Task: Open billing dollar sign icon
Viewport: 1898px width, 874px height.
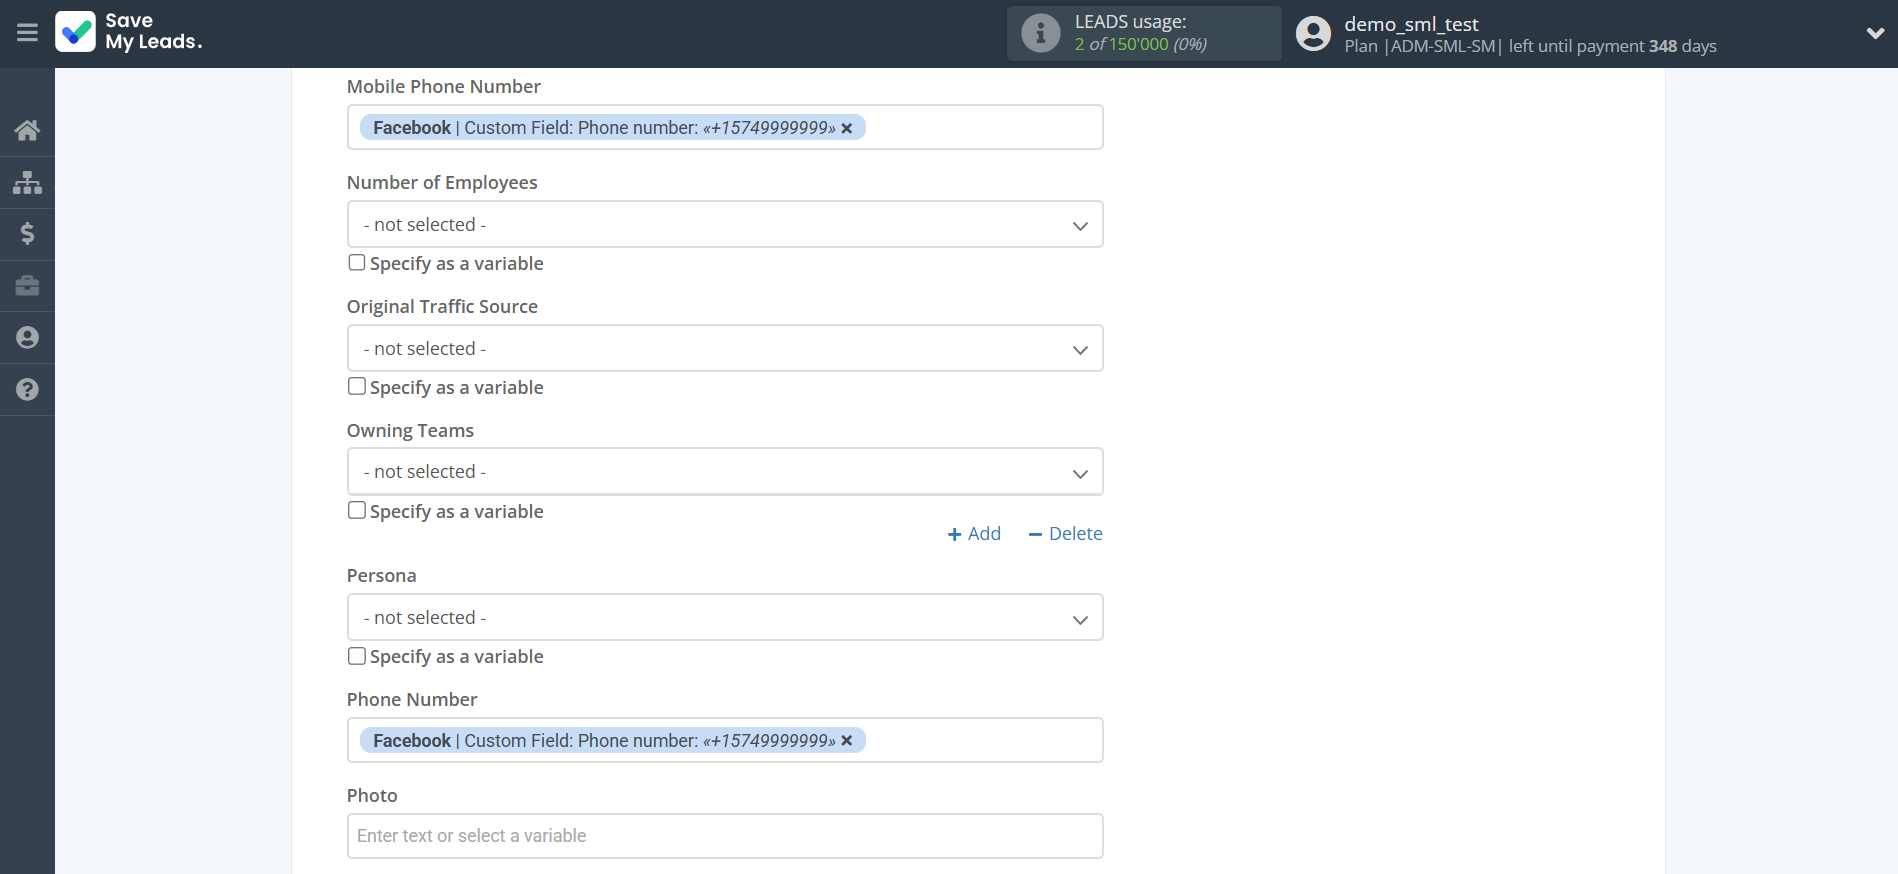Action: [27, 234]
